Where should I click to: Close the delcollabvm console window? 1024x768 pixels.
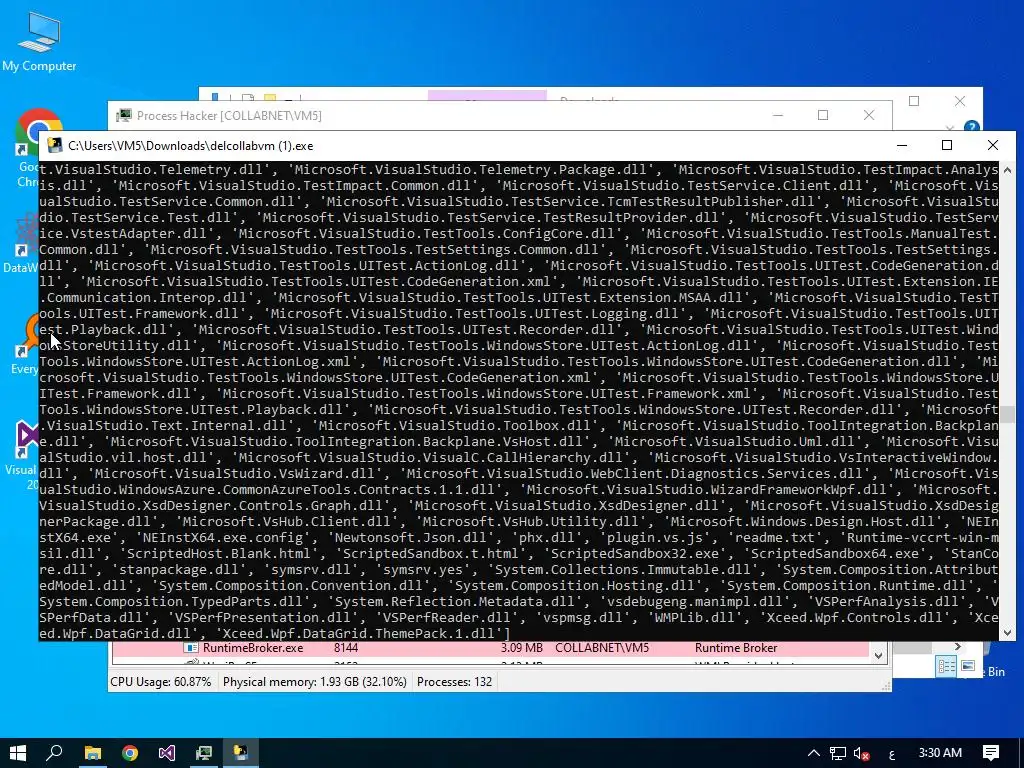coord(993,145)
